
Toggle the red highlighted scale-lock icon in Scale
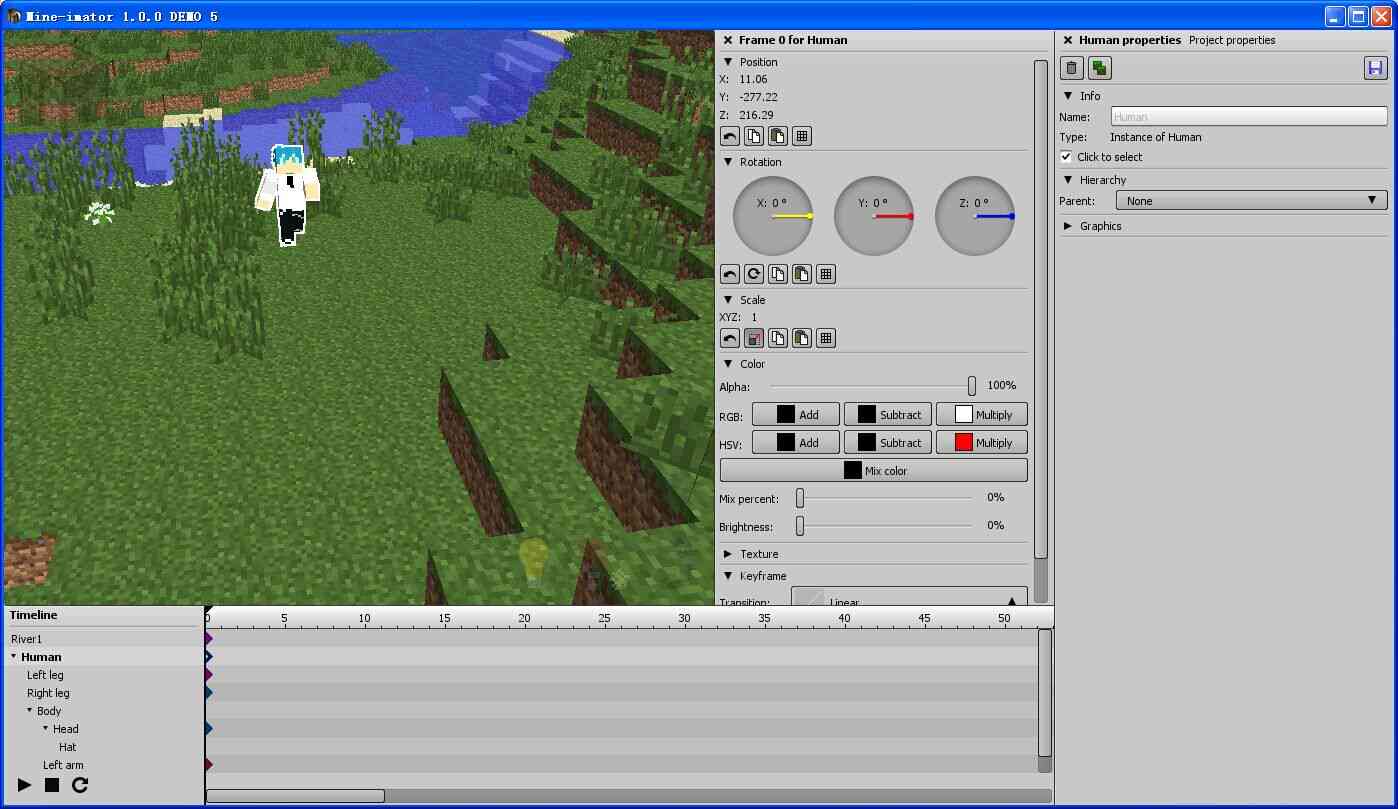point(754,338)
